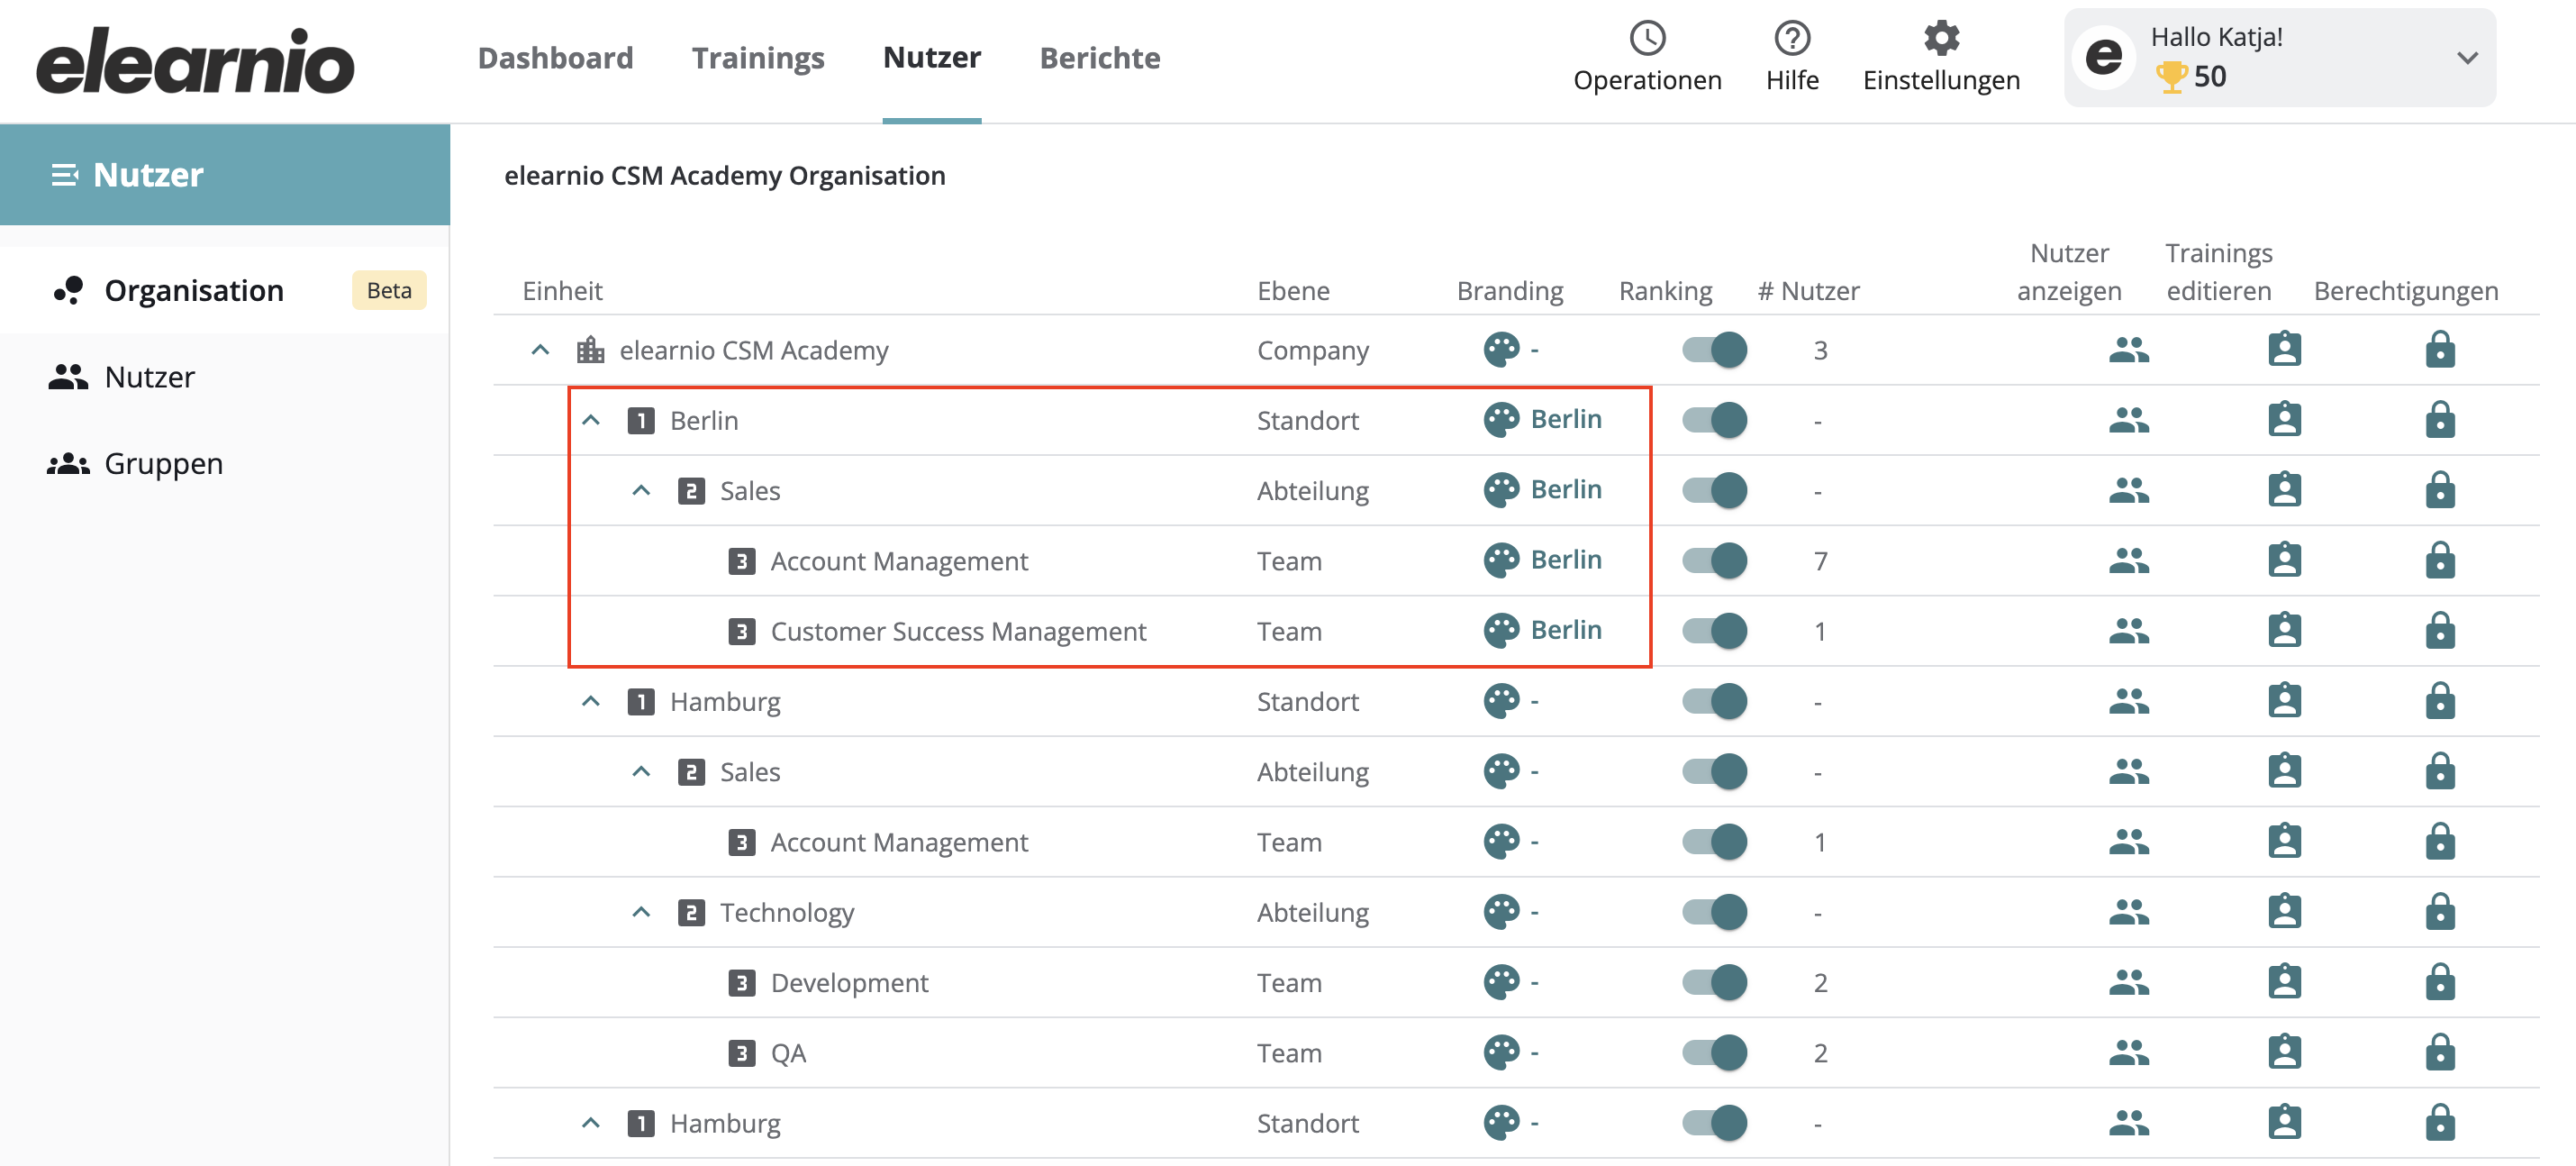Open permissions lock for QA team
The image size is (2576, 1166).
tap(2440, 1053)
